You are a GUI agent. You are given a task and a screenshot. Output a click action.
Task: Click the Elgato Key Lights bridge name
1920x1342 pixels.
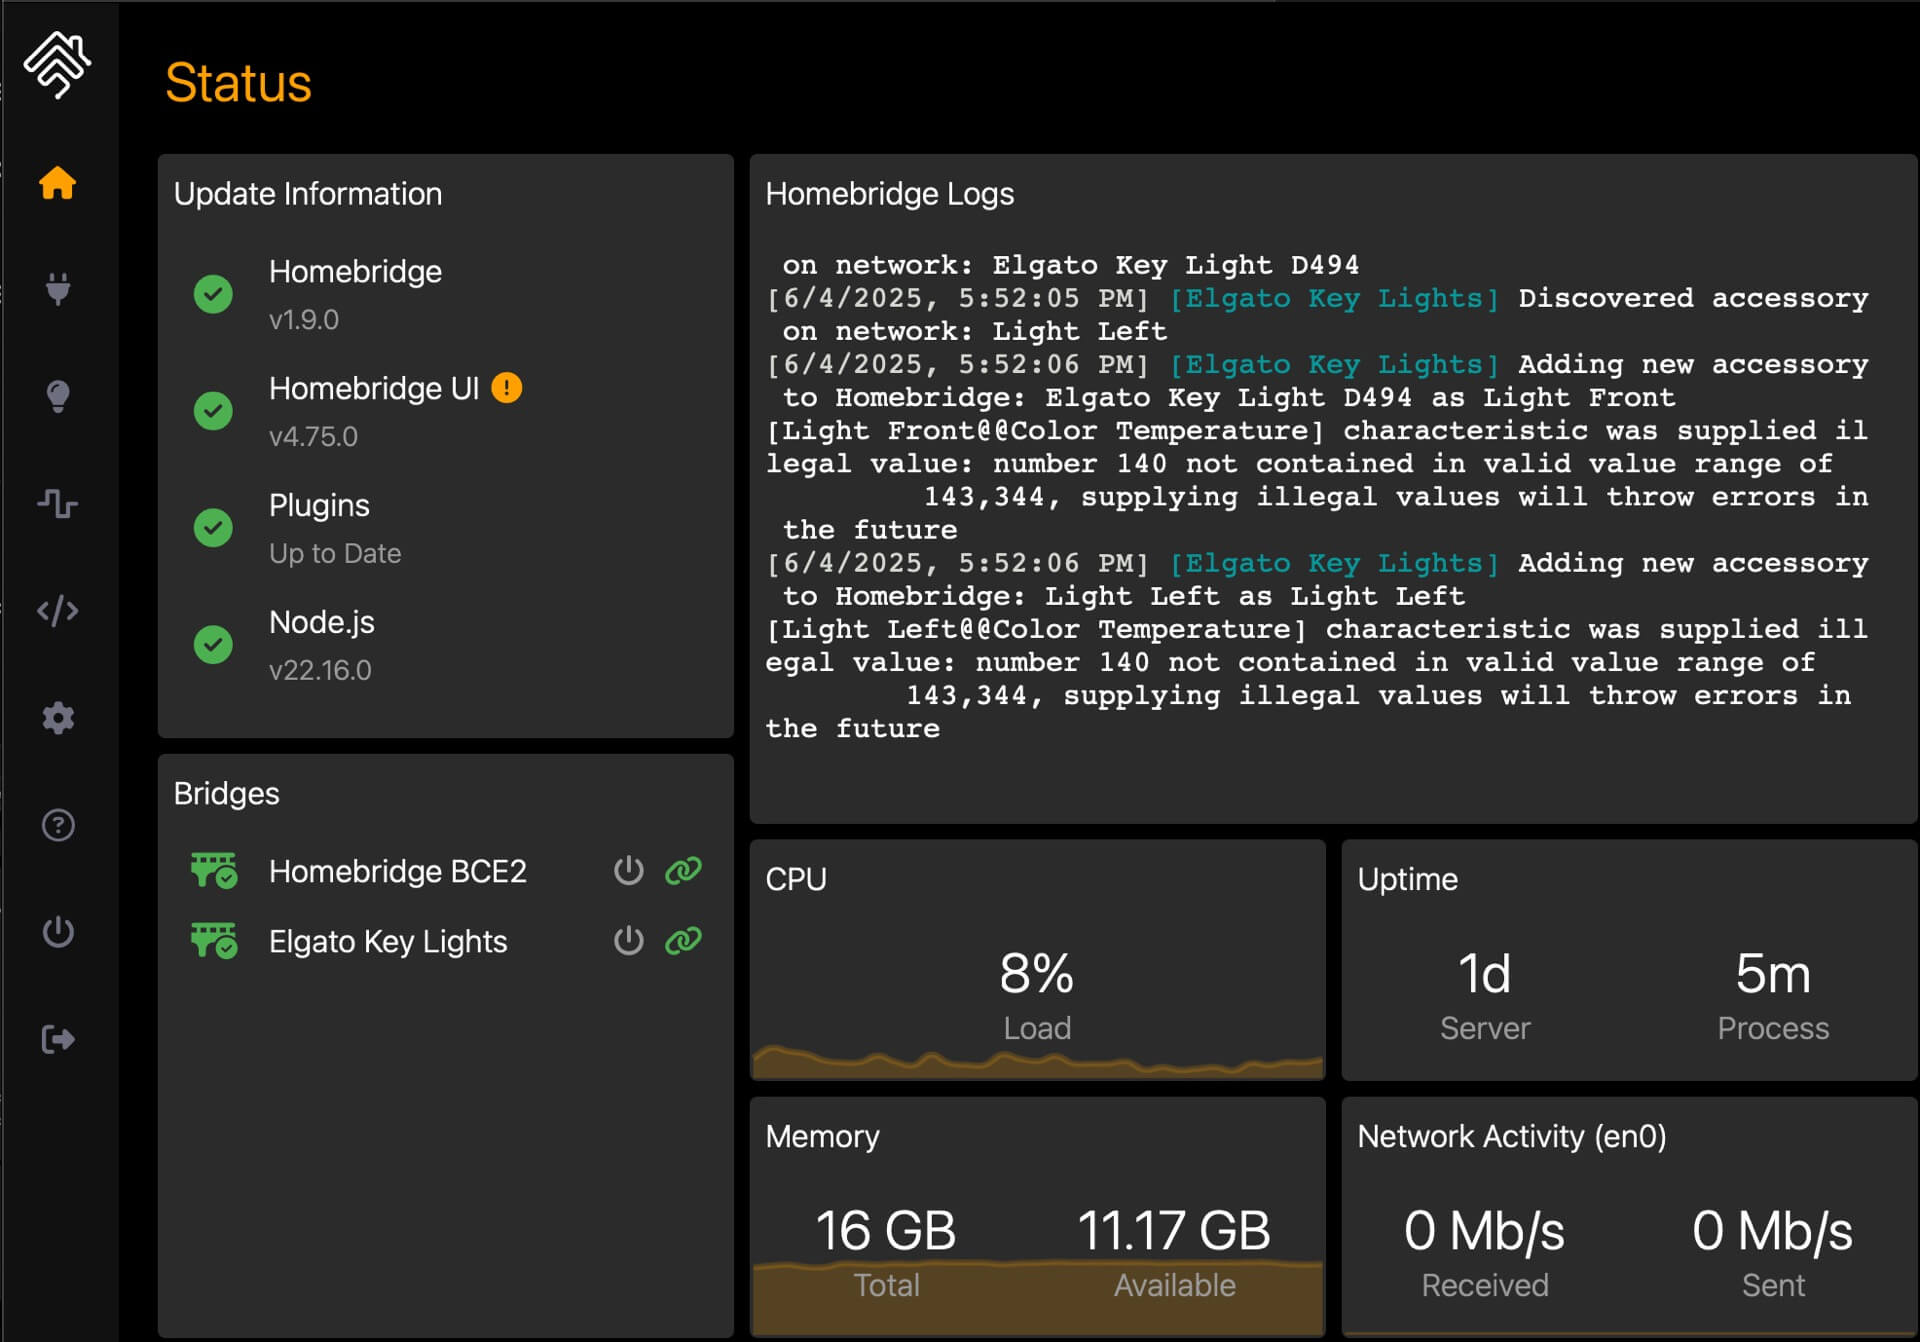point(388,942)
